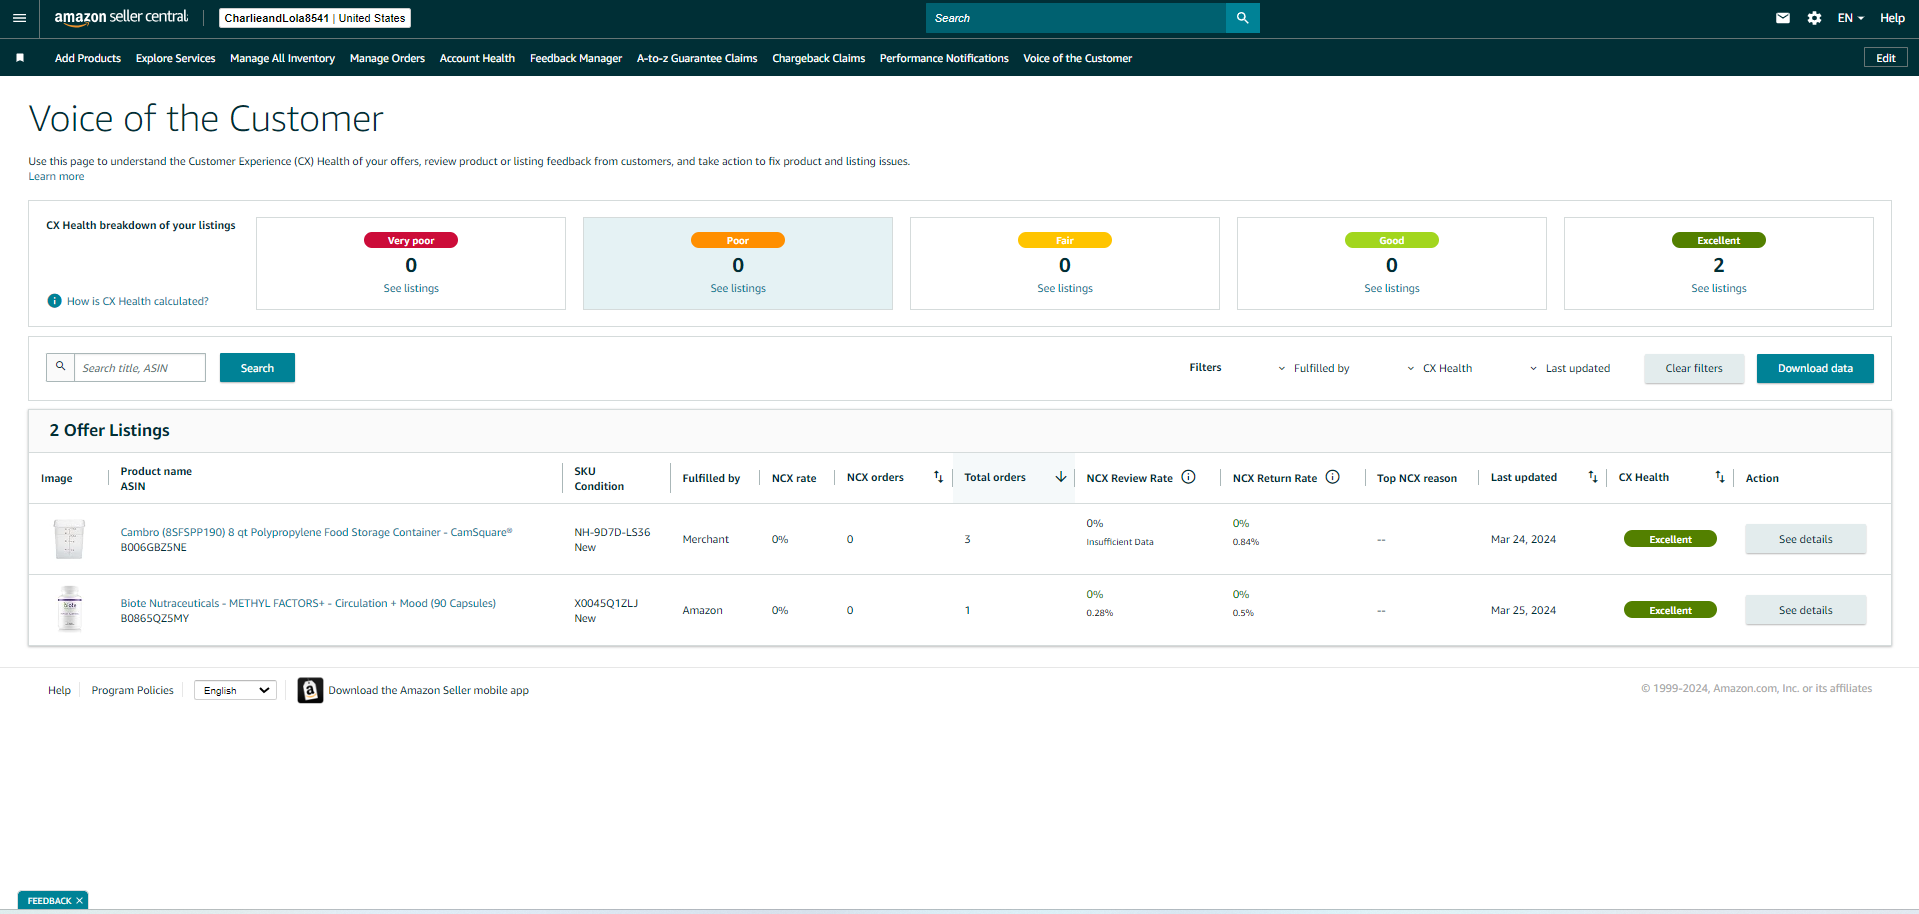
Task: Click the Learn more link
Action: pyautogui.click(x=56, y=177)
